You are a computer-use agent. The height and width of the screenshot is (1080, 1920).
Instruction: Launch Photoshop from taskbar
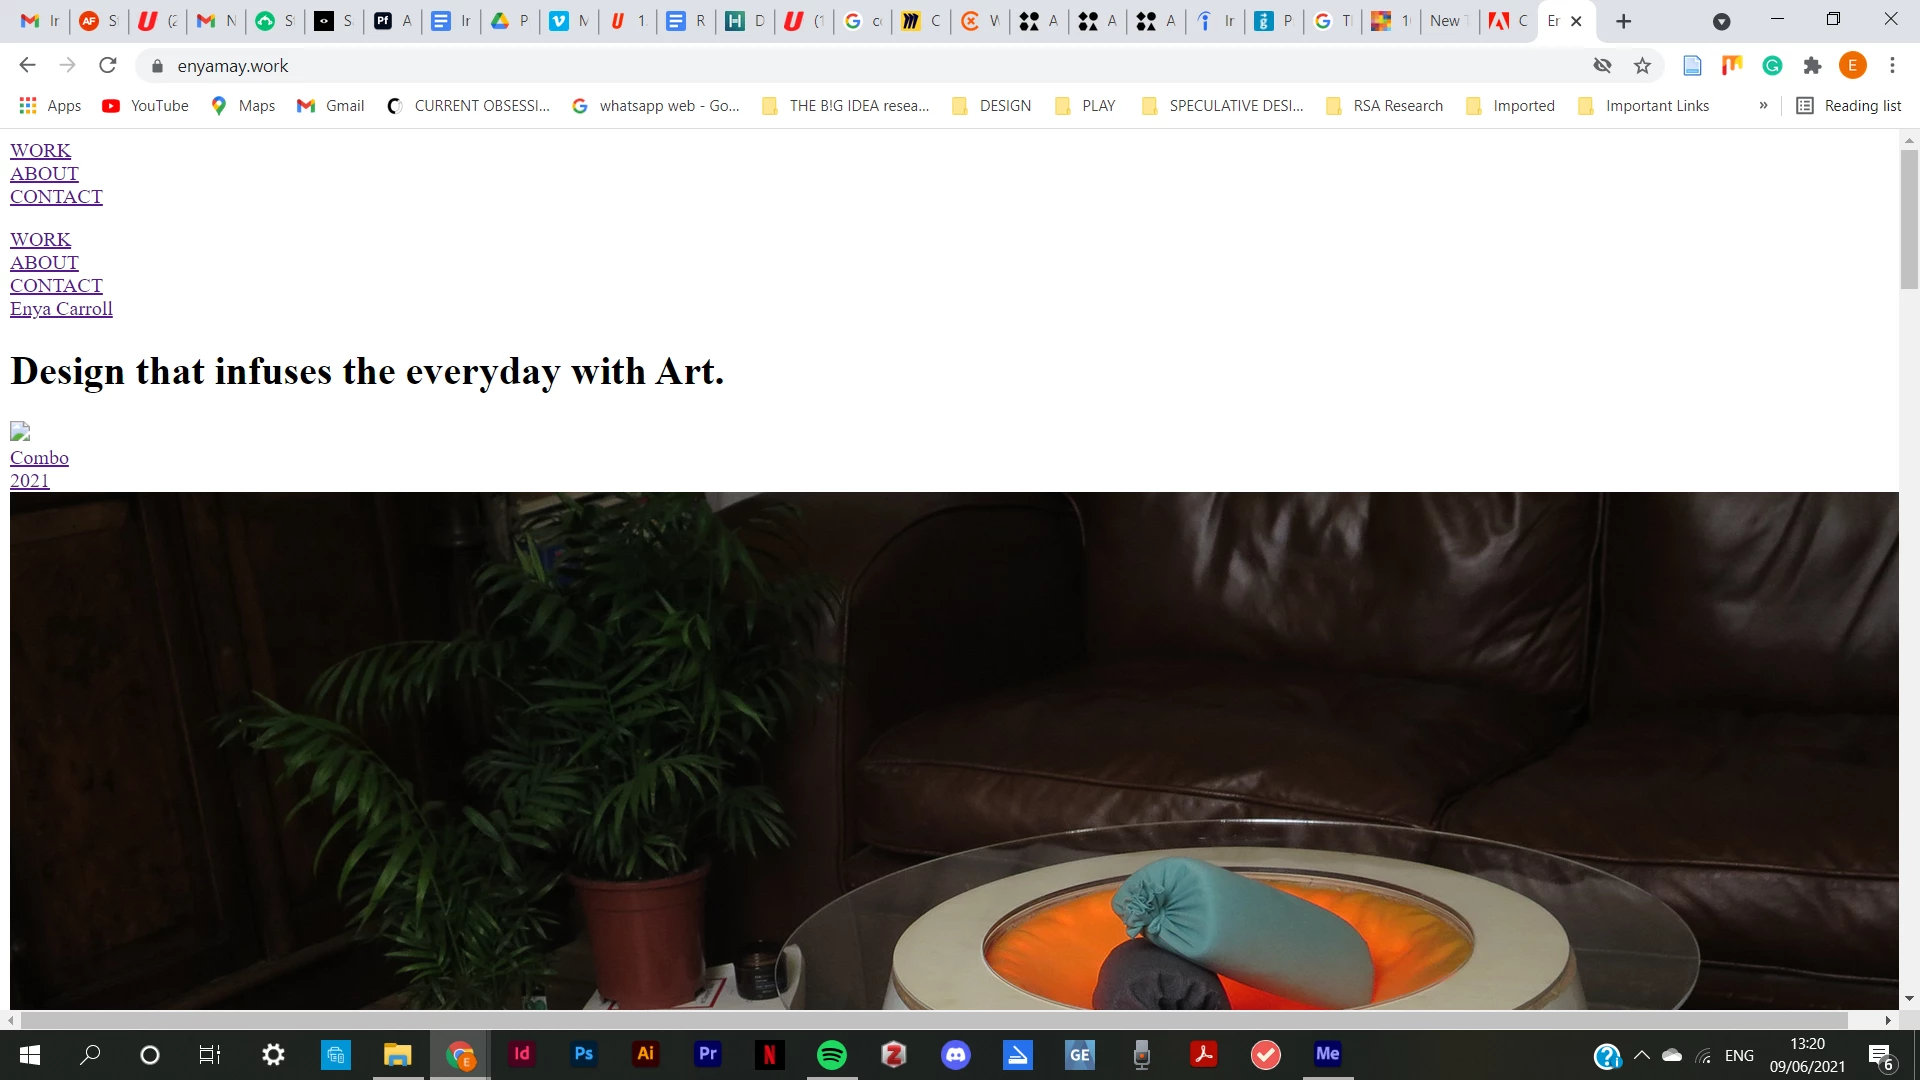pyautogui.click(x=584, y=1054)
